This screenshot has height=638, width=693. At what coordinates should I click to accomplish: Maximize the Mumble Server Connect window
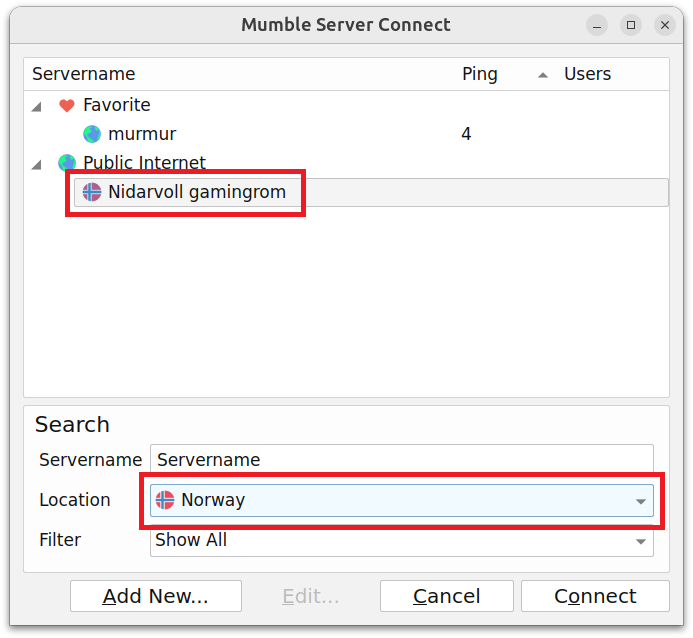tap(631, 25)
